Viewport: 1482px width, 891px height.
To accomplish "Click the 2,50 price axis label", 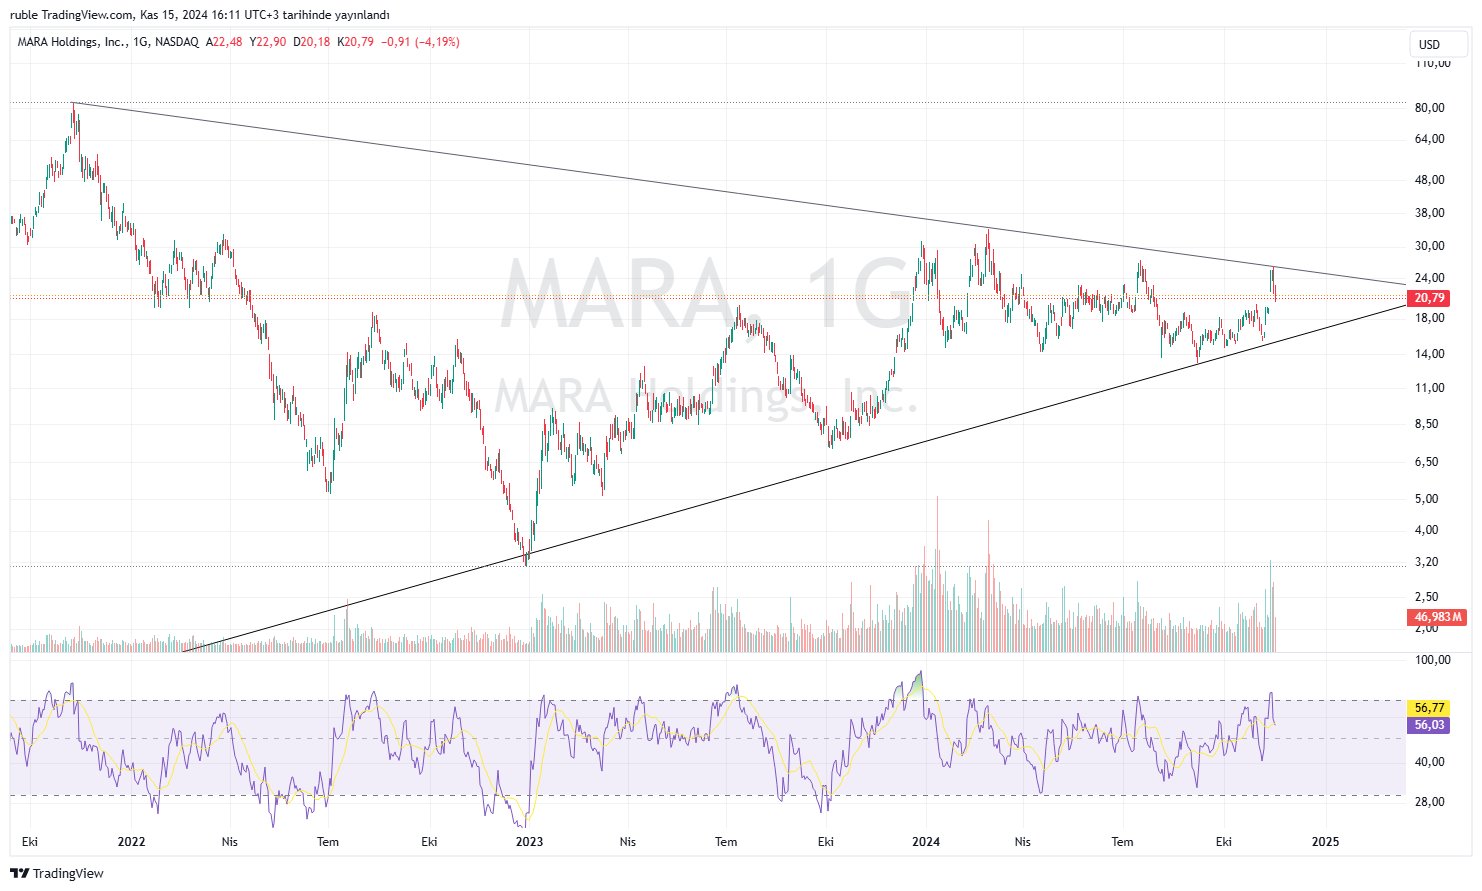I will tap(1427, 597).
